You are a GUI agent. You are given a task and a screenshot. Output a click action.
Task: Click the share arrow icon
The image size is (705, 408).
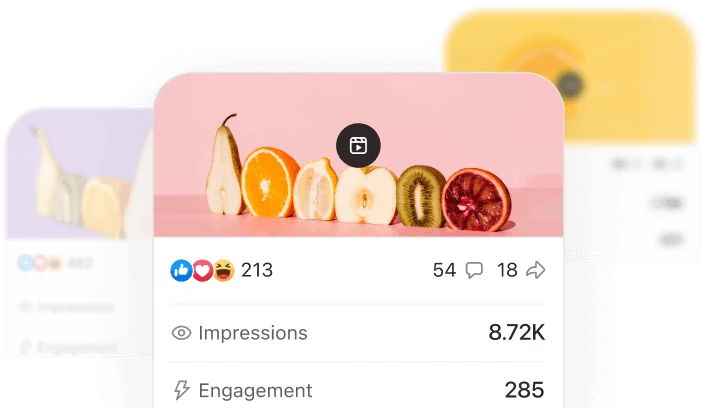[536, 270]
